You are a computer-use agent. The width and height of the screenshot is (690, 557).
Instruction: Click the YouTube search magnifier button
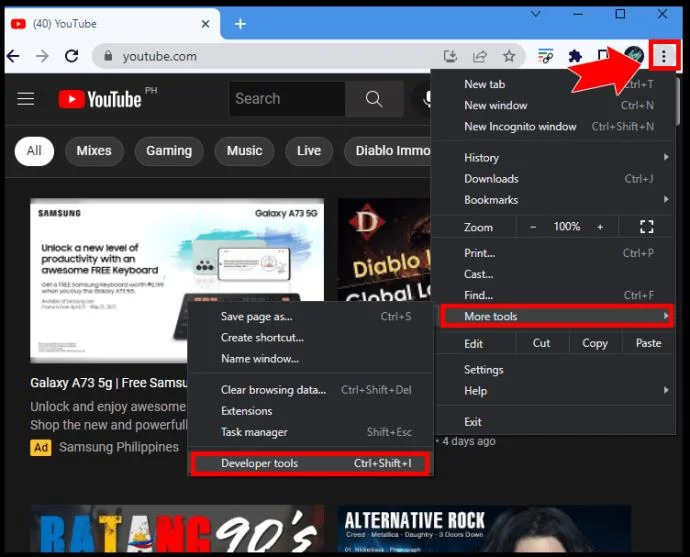[x=374, y=99]
